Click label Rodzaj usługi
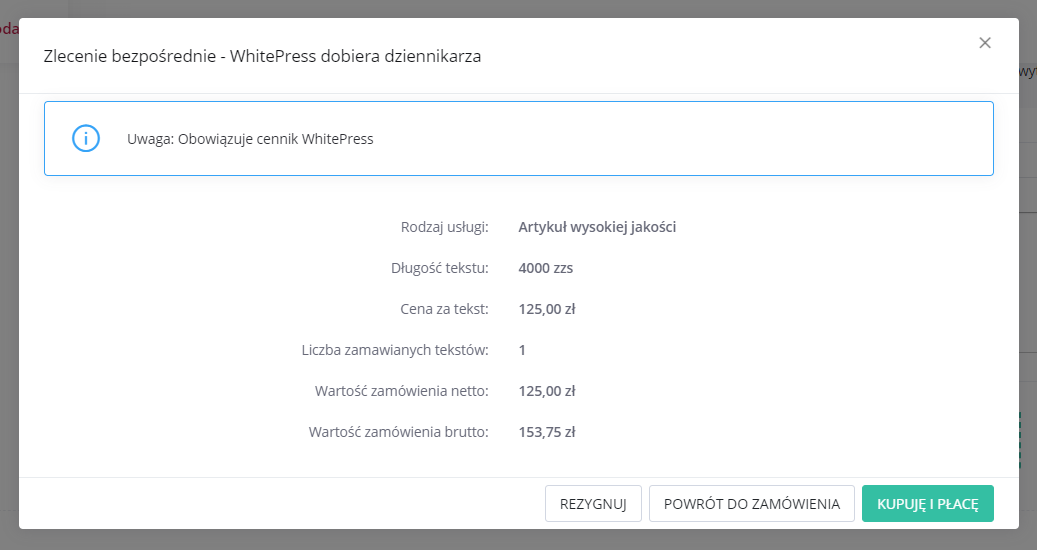1037x550 pixels. tap(444, 227)
